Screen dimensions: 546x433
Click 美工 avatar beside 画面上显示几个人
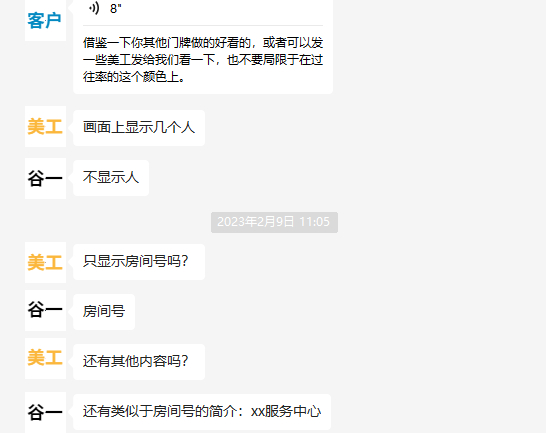point(45,126)
